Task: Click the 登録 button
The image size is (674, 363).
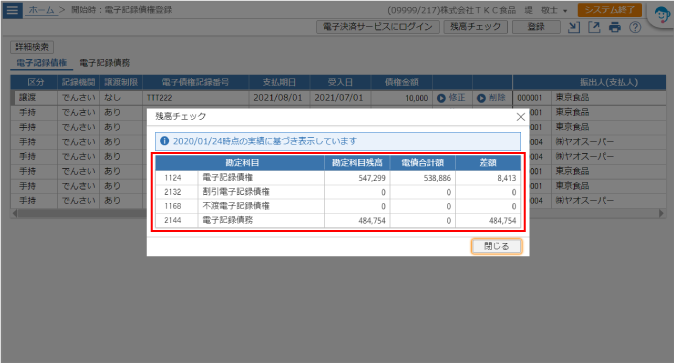Action: pyautogui.click(x=536, y=27)
